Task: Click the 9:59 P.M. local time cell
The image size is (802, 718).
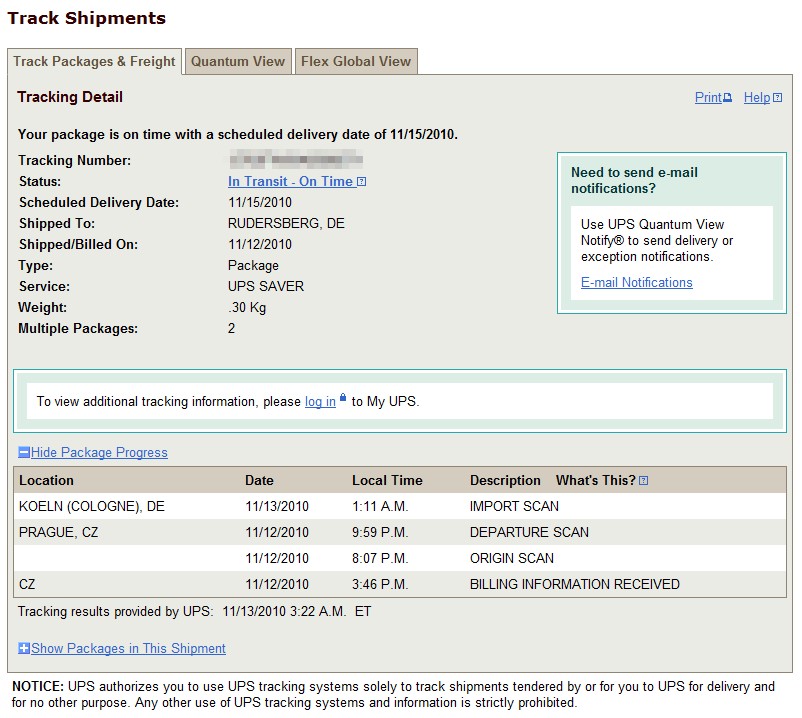Action: click(x=380, y=532)
